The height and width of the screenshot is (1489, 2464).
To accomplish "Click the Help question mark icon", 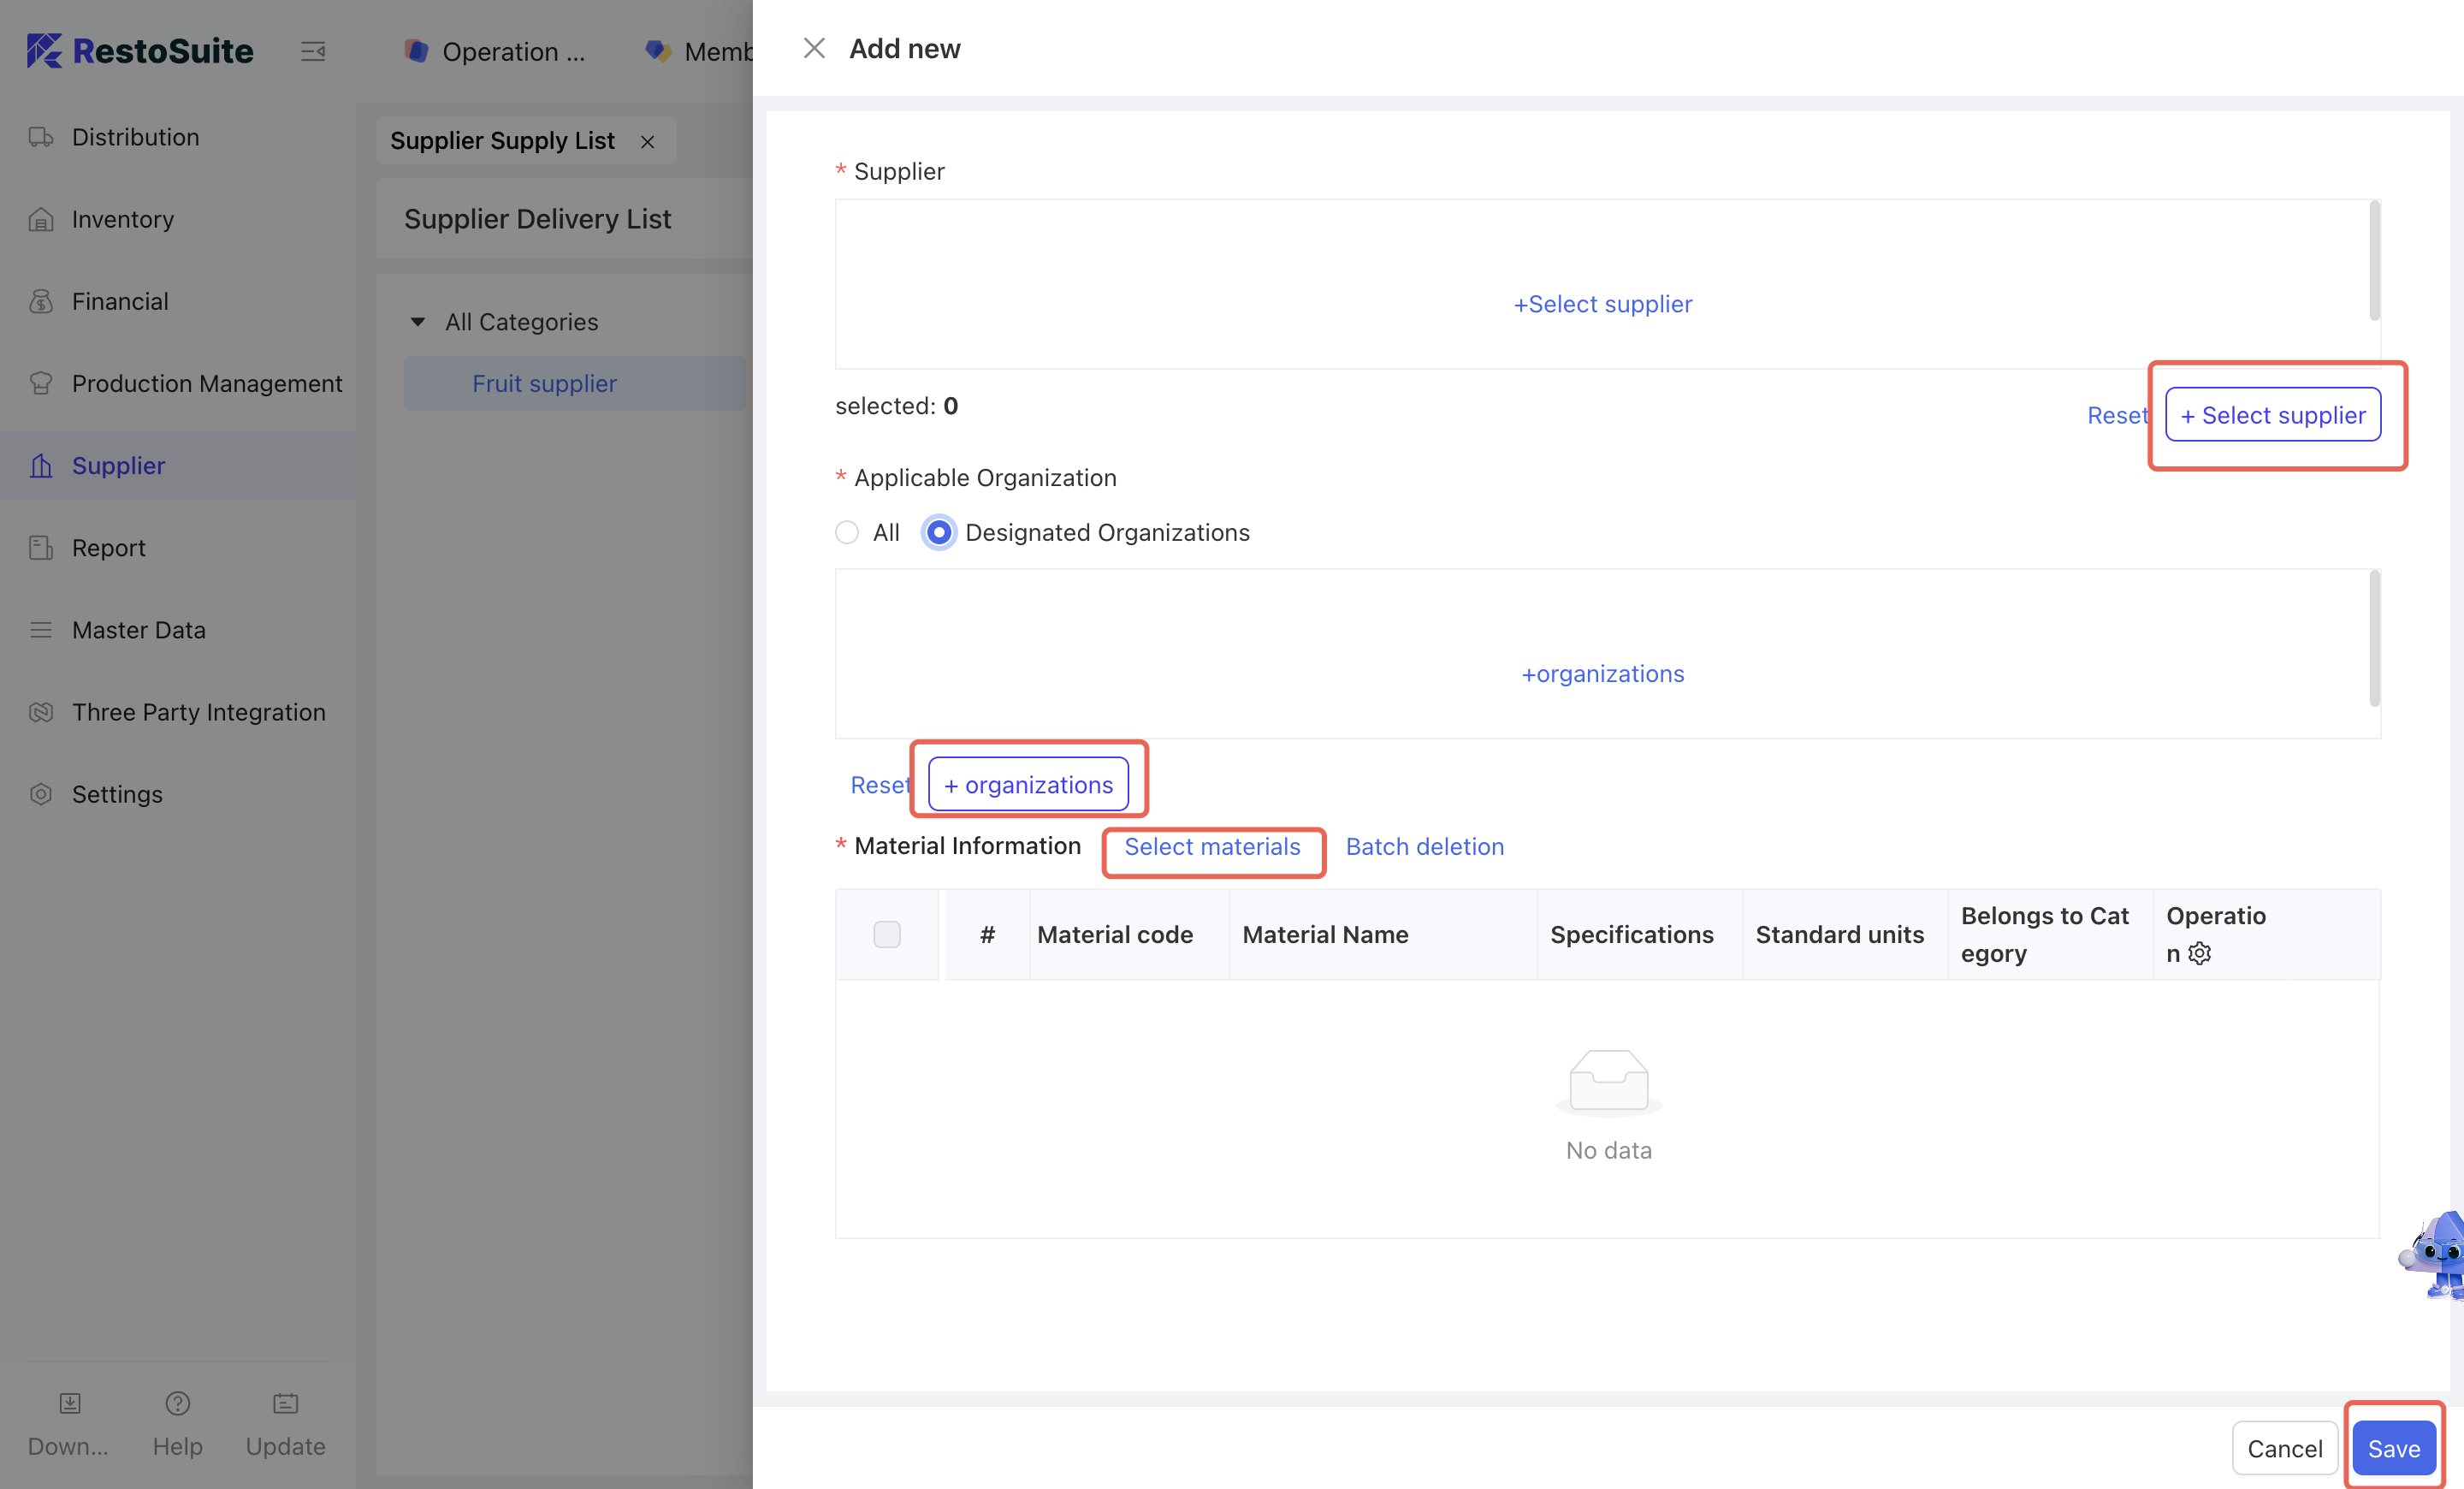I will [177, 1403].
